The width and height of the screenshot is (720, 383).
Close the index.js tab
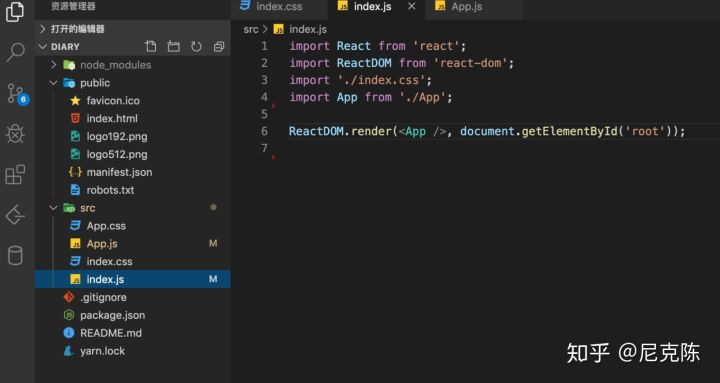pos(411,6)
